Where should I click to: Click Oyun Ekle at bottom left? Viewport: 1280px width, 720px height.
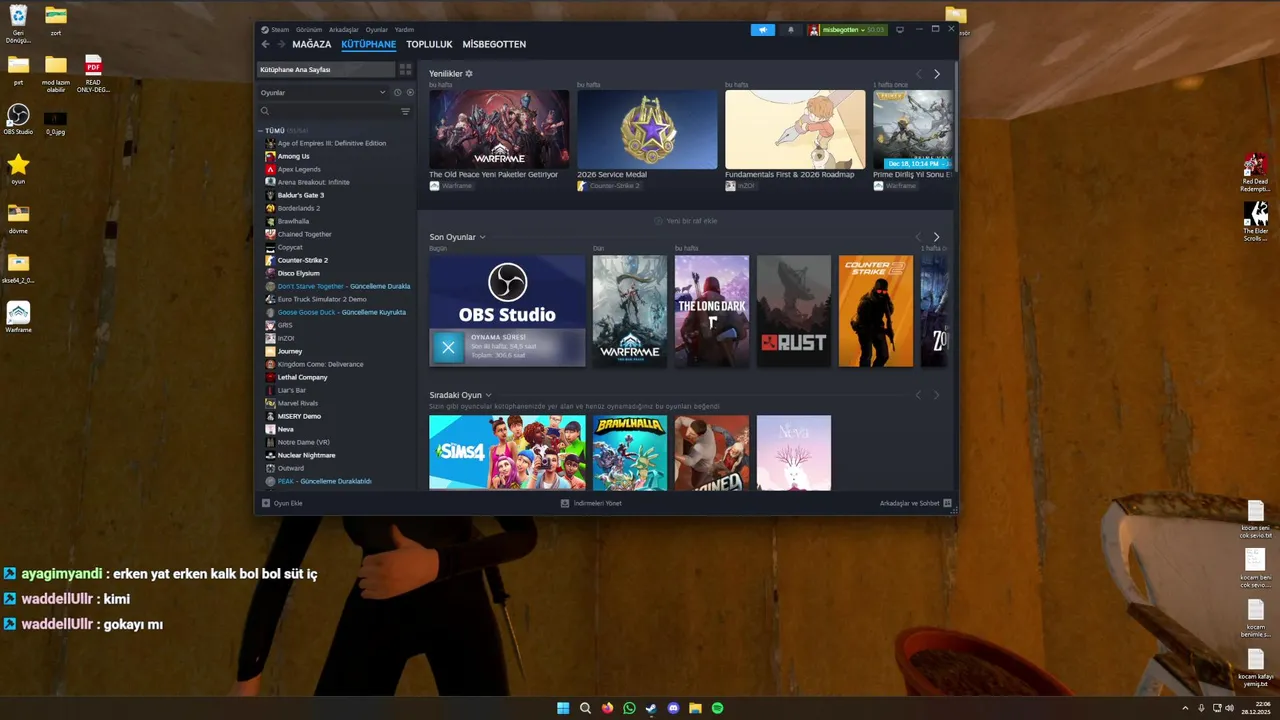282,503
